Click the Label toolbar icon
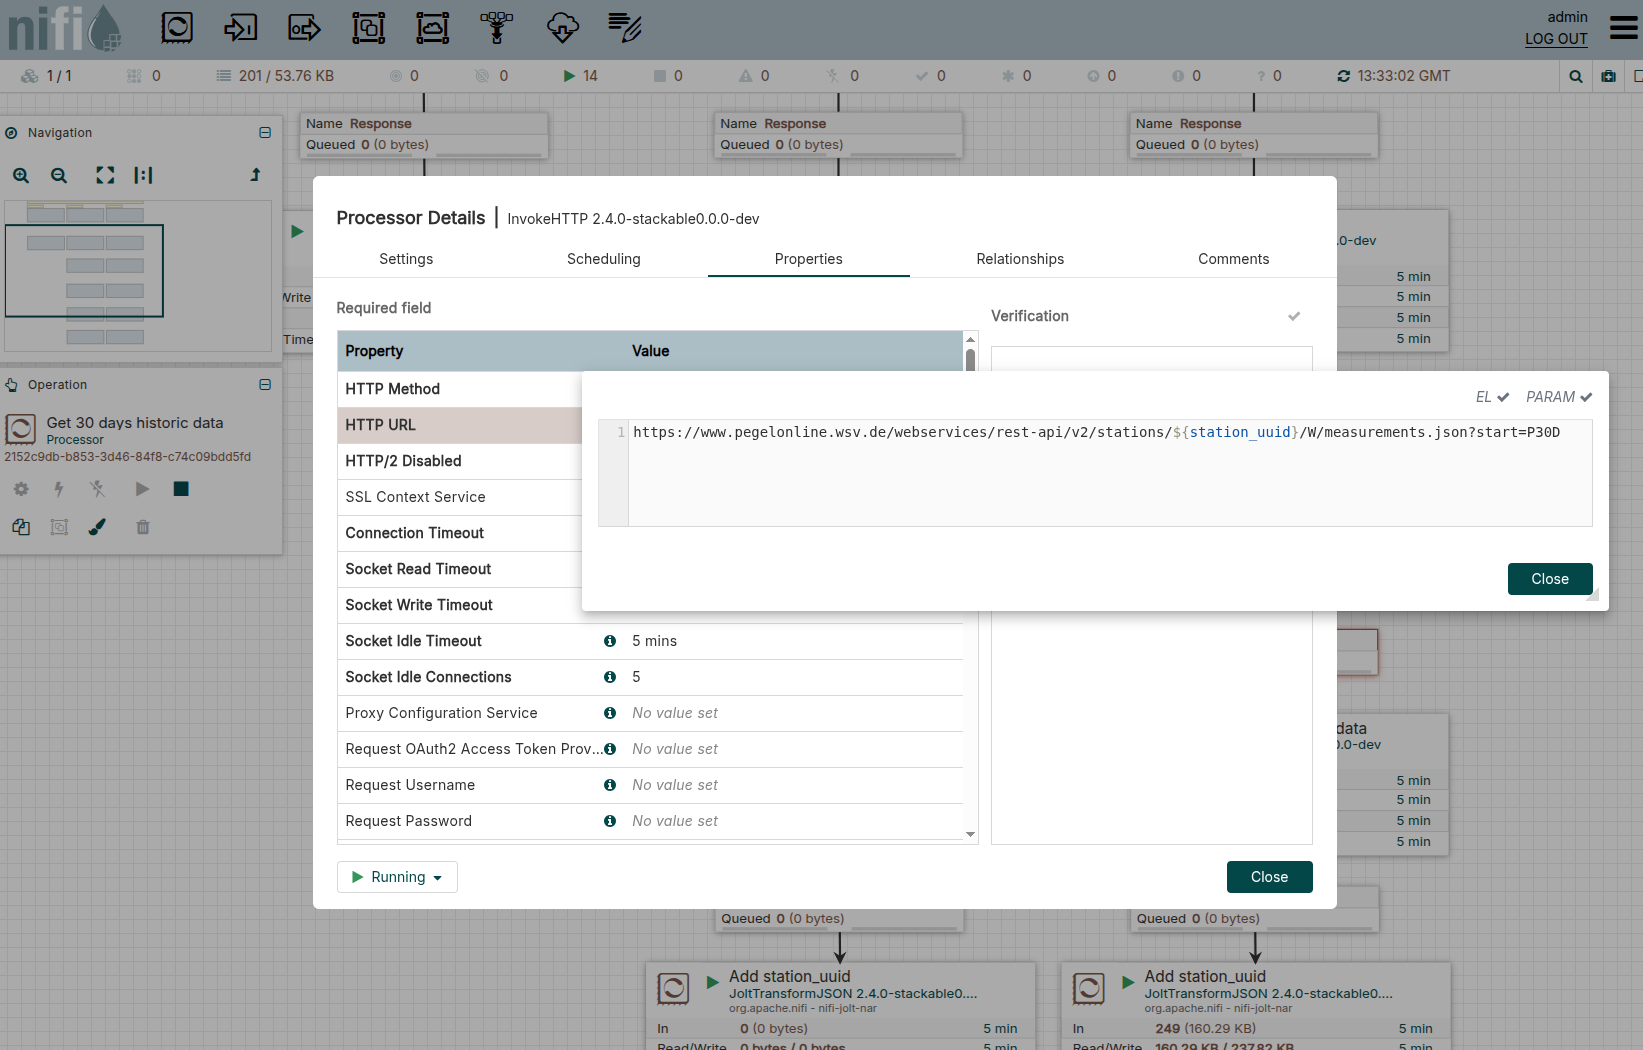Image resolution: width=1643 pixels, height=1050 pixels. pos(625,27)
